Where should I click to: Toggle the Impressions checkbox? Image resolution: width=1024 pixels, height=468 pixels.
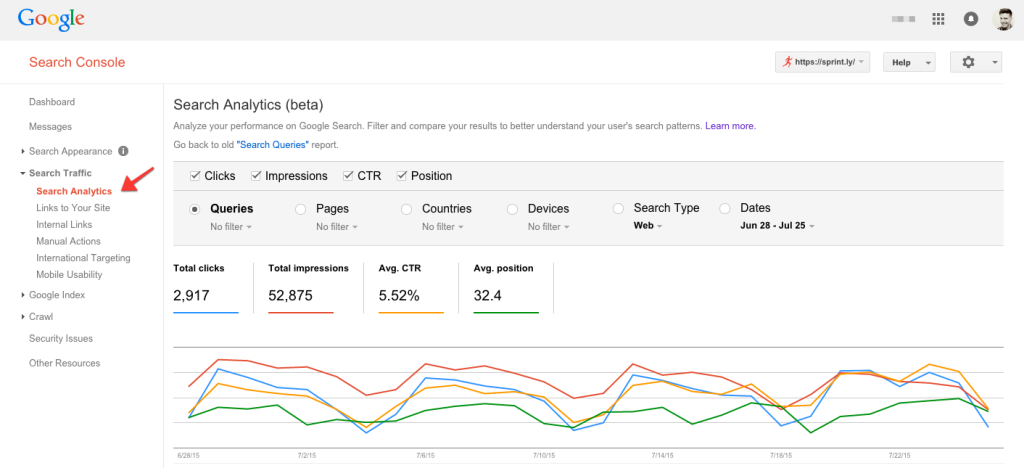pyautogui.click(x=256, y=176)
